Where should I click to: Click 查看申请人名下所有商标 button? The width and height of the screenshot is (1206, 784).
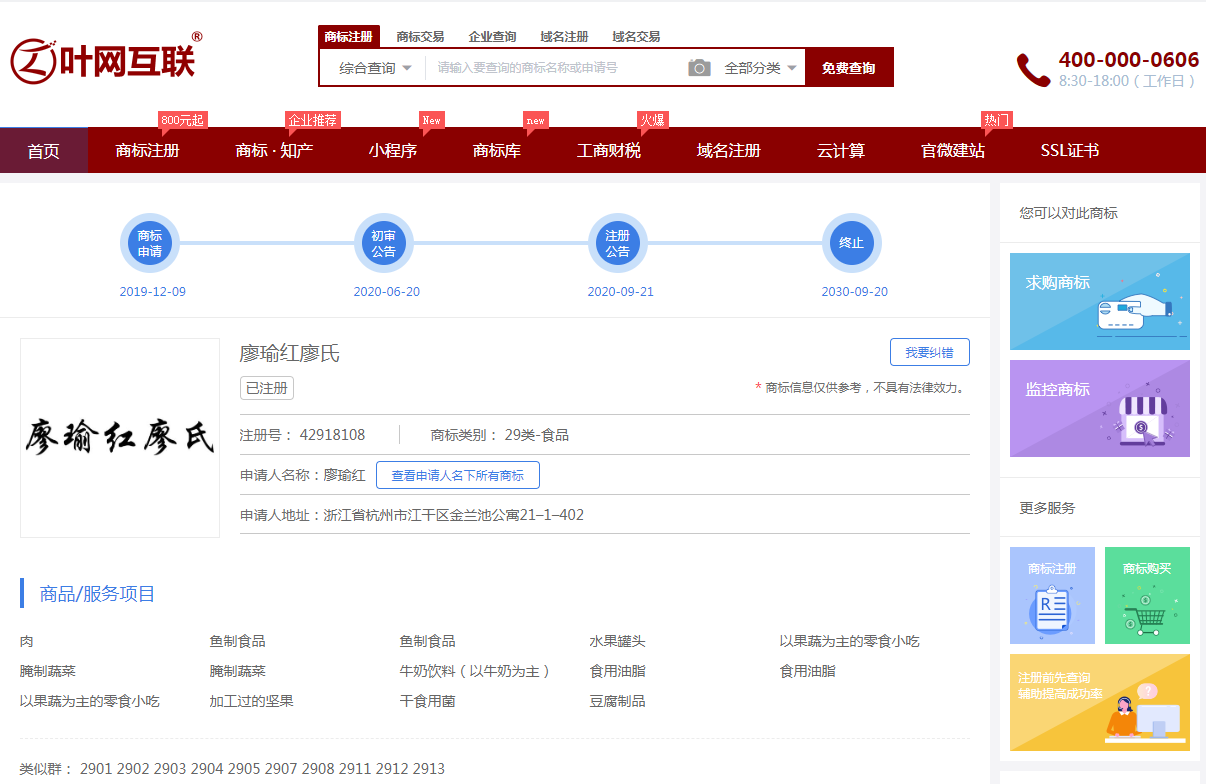[457, 475]
